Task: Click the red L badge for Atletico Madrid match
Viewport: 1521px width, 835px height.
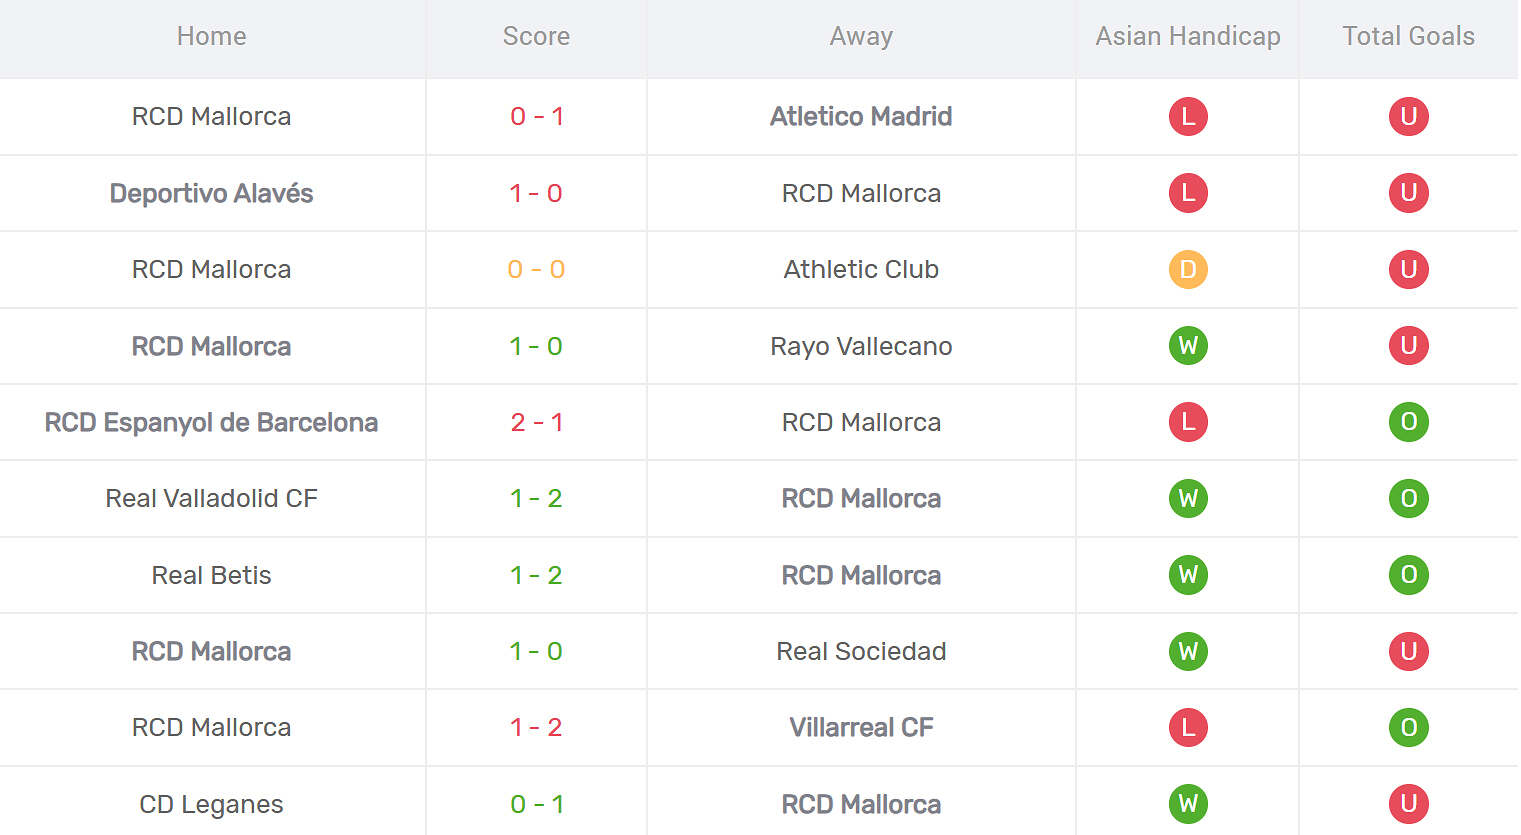Action: pos(1188,116)
